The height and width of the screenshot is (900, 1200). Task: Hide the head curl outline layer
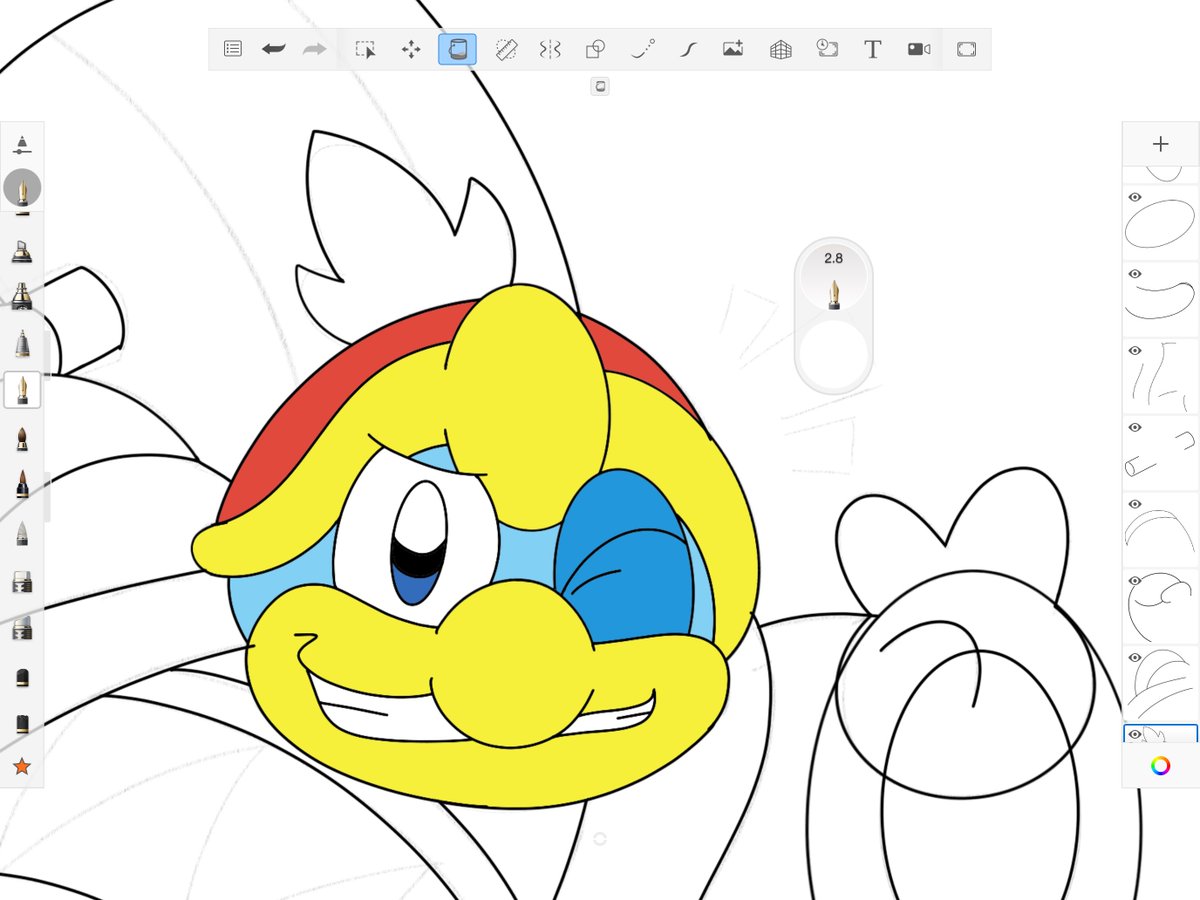(1135, 581)
